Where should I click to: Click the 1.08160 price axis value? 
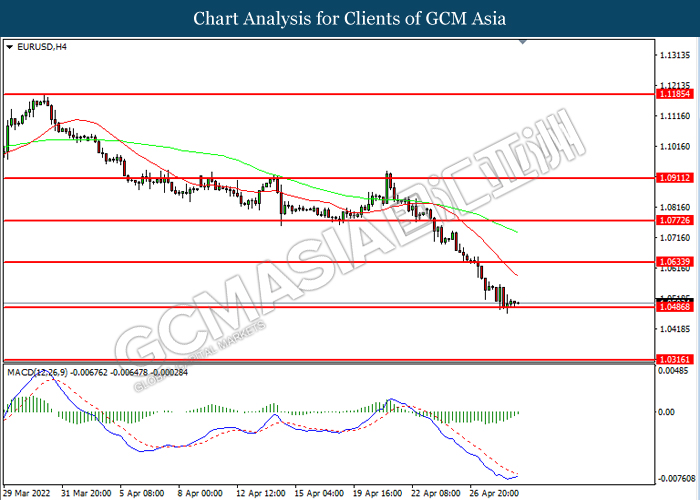675,207
